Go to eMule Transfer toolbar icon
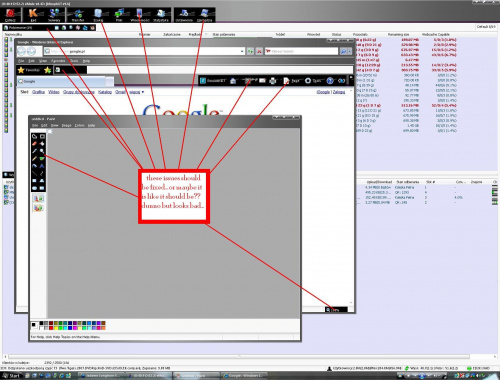 coord(78,15)
